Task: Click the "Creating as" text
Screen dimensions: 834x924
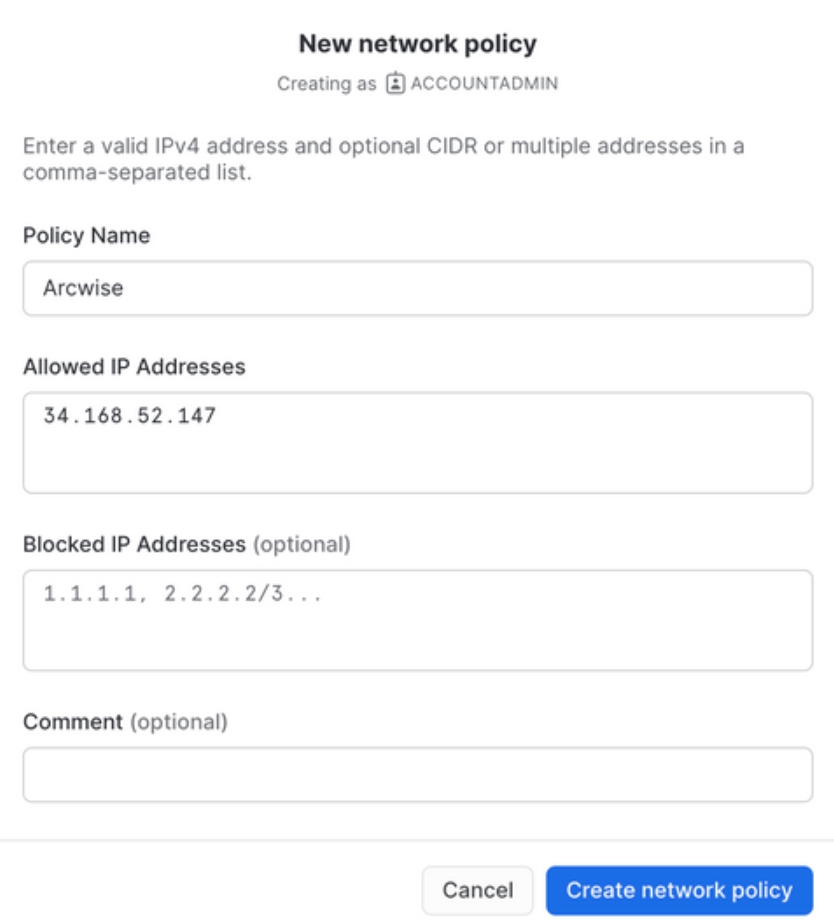Action: pyautogui.click(x=328, y=84)
